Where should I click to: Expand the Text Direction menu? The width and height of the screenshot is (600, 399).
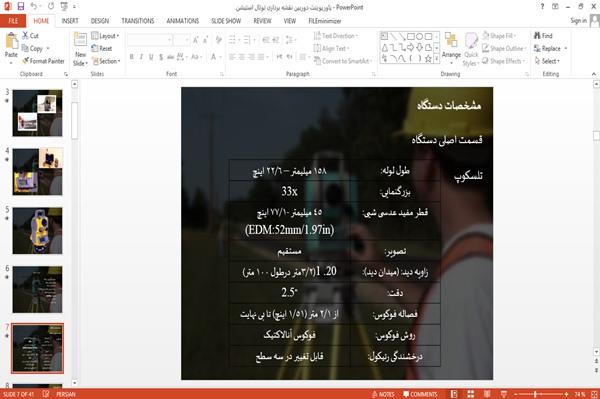[336, 36]
